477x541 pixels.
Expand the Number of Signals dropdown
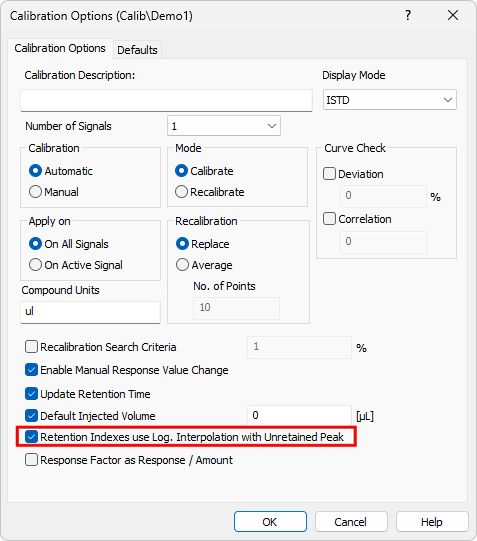pyautogui.click(x=224, y=126)
